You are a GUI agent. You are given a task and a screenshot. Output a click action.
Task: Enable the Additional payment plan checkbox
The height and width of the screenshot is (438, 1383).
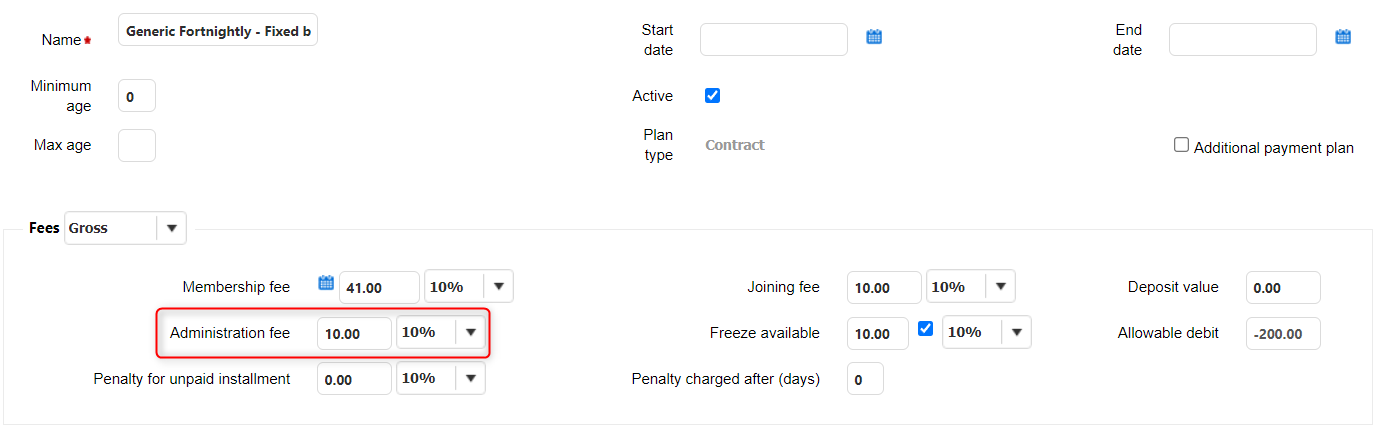pyautogui.click(x=1182, y=145)
